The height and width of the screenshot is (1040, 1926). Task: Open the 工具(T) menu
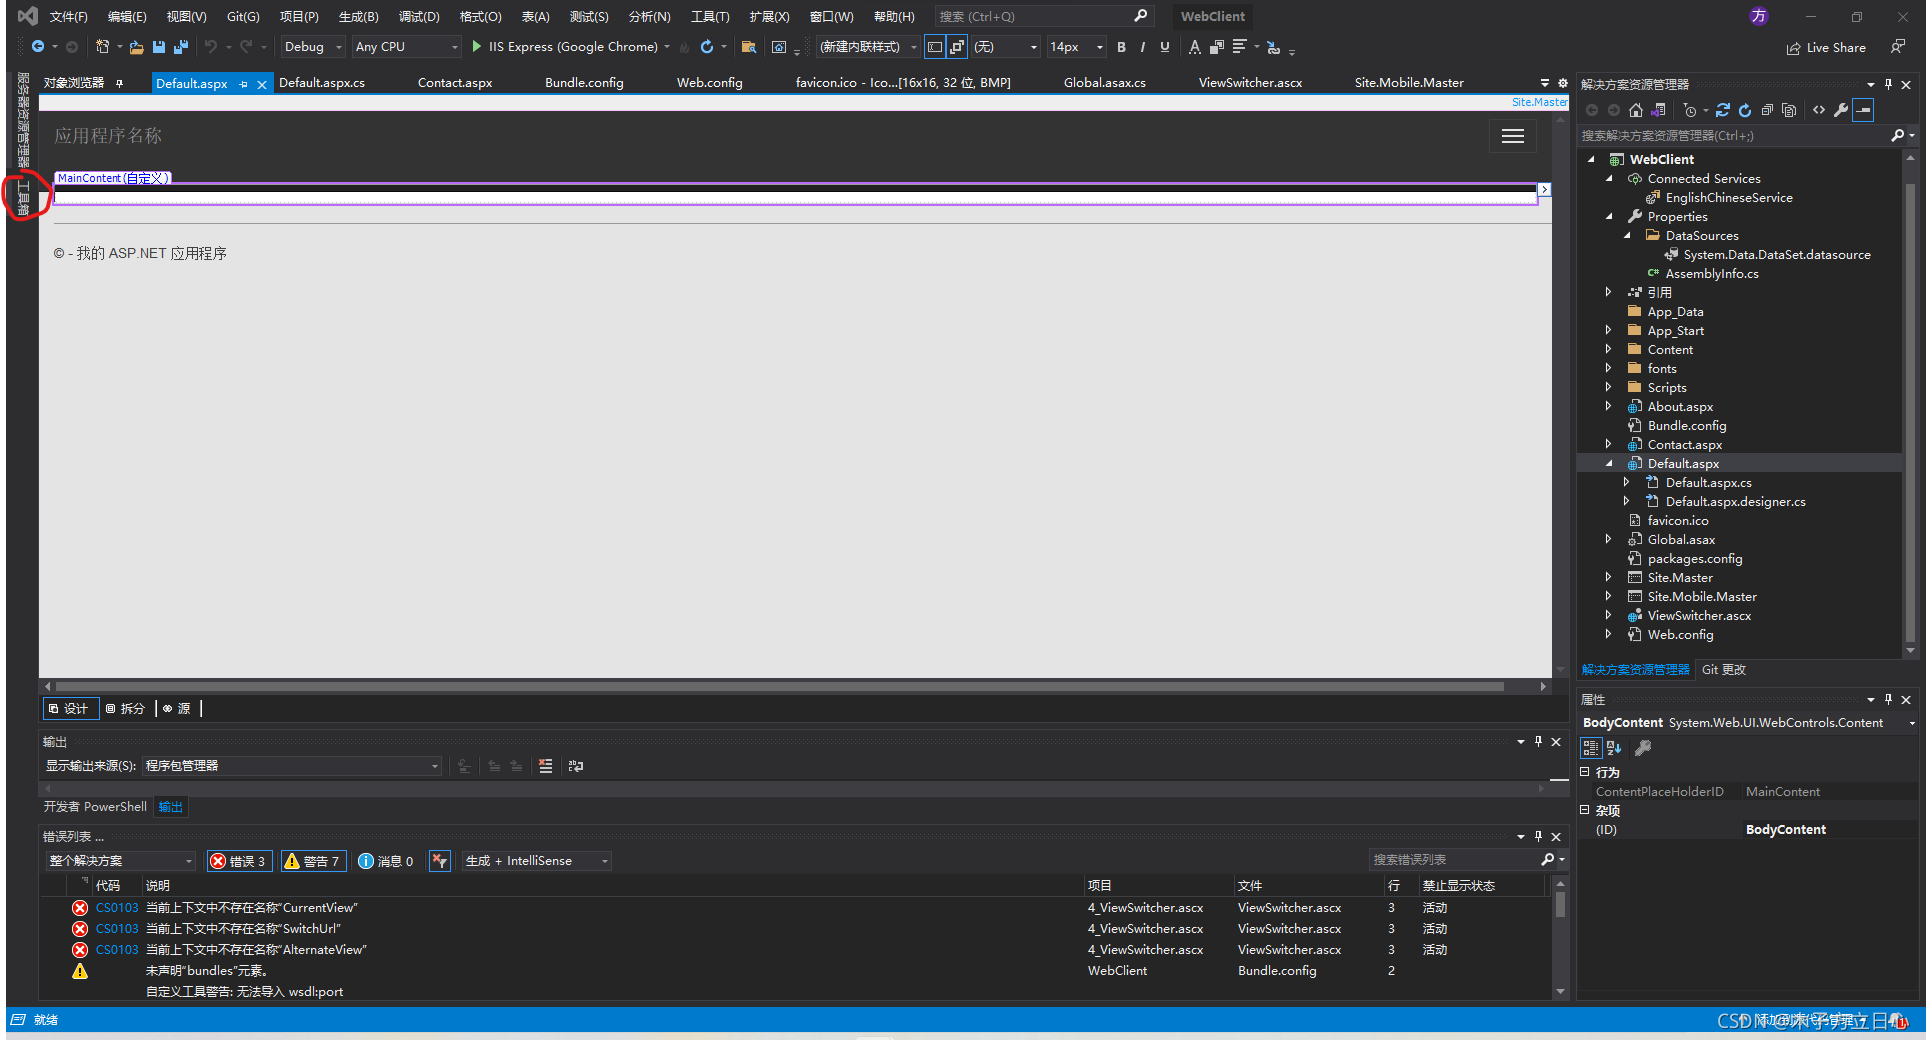[710, 16]
